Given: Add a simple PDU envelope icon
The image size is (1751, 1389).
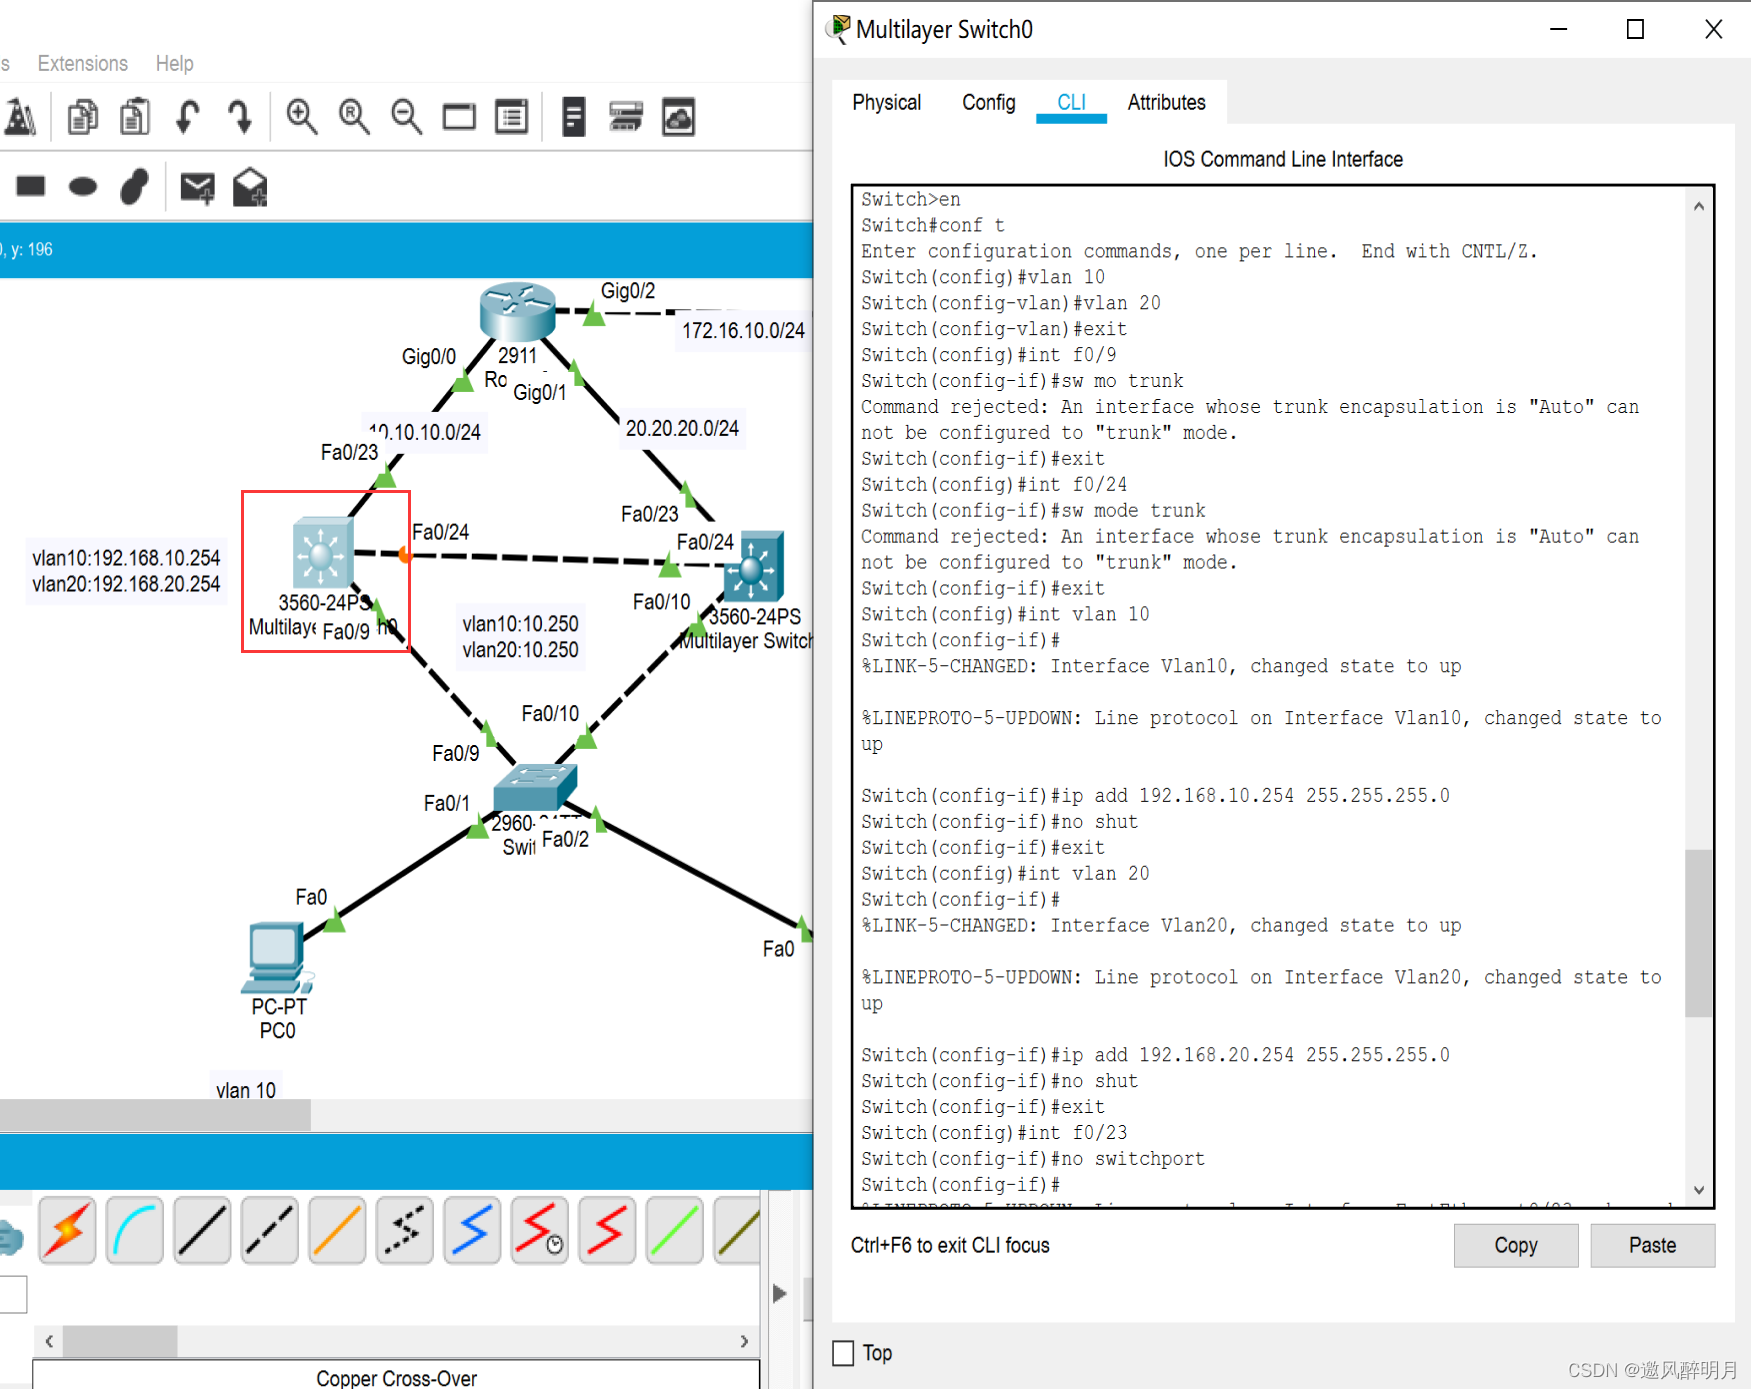Looking at the screenshot, I should click(196, 187).
